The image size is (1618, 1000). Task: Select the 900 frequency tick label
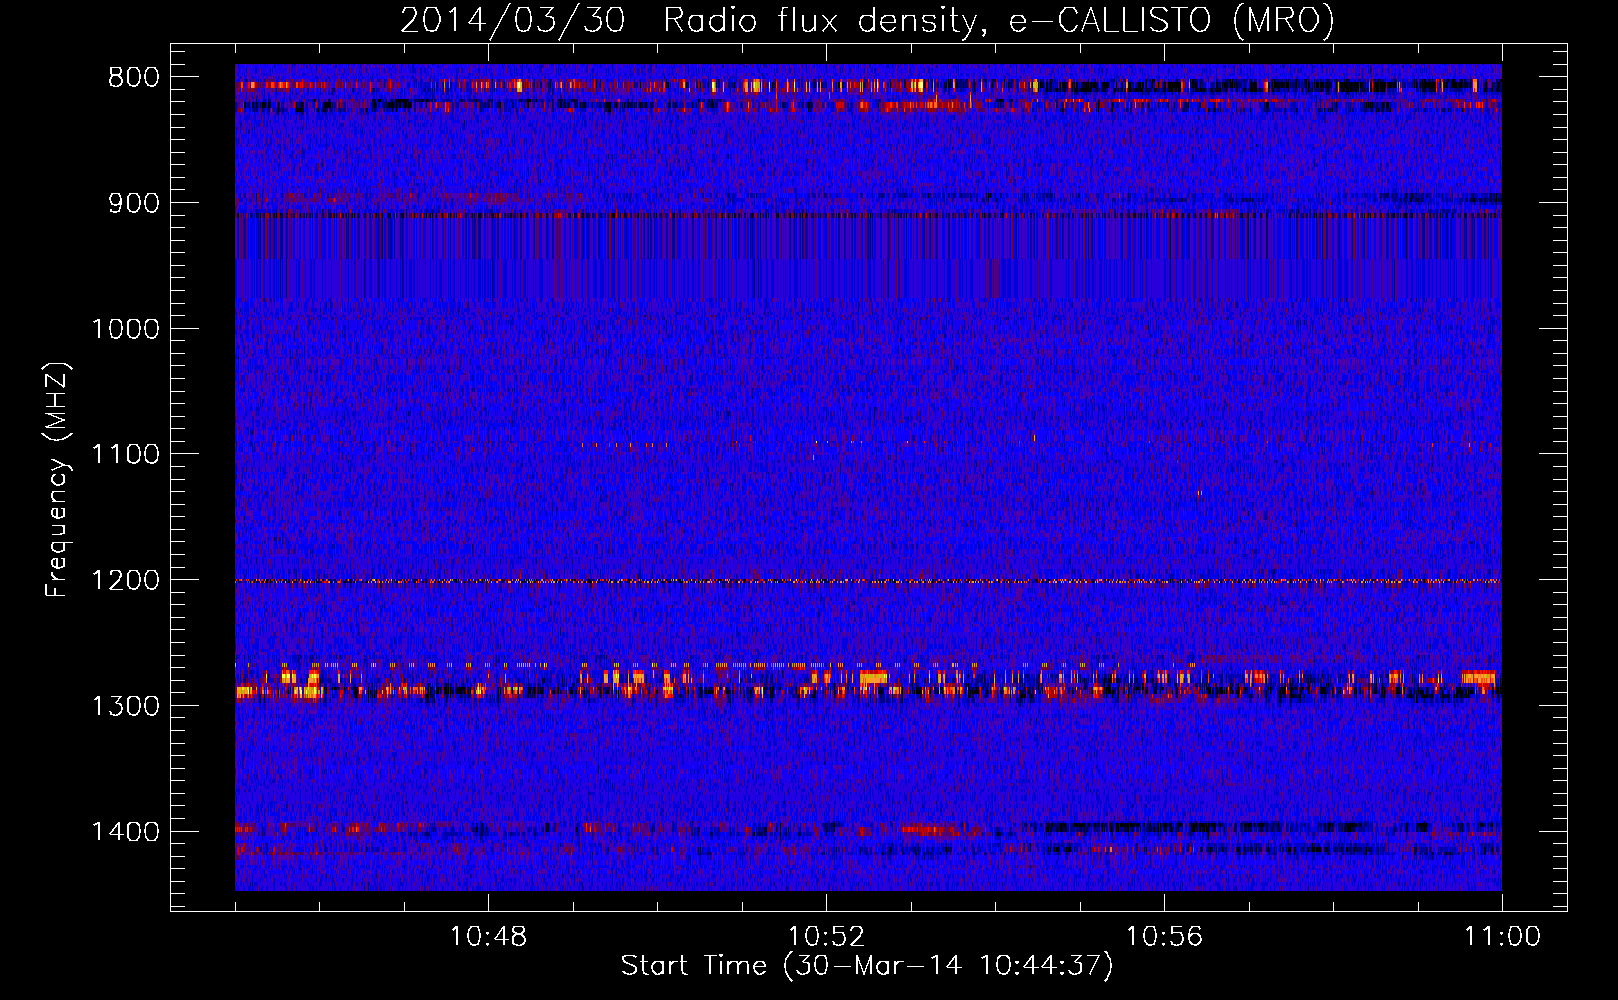[134, 203]
